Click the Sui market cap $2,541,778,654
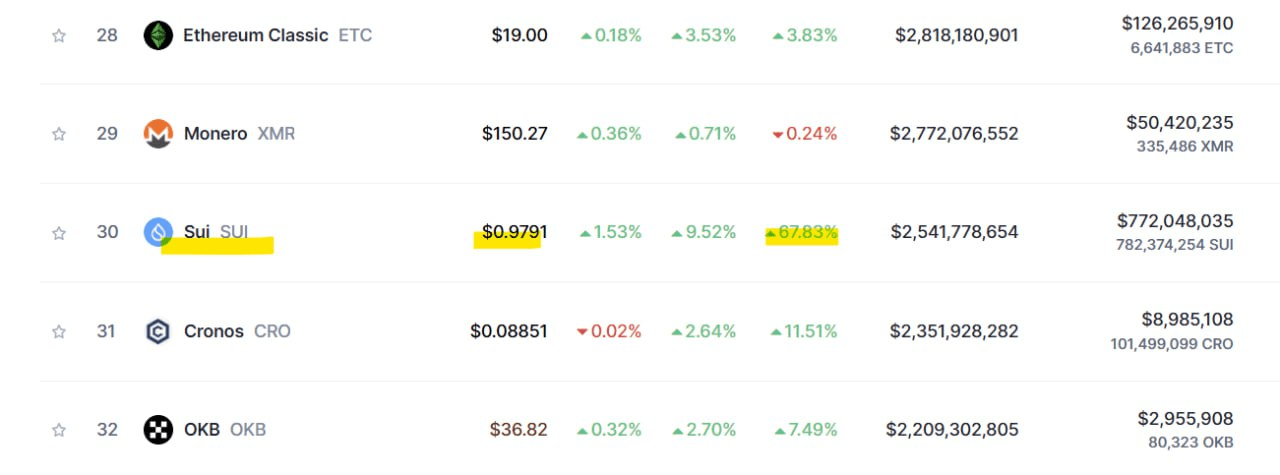The image size is (1280, 475). click(955, 232)
